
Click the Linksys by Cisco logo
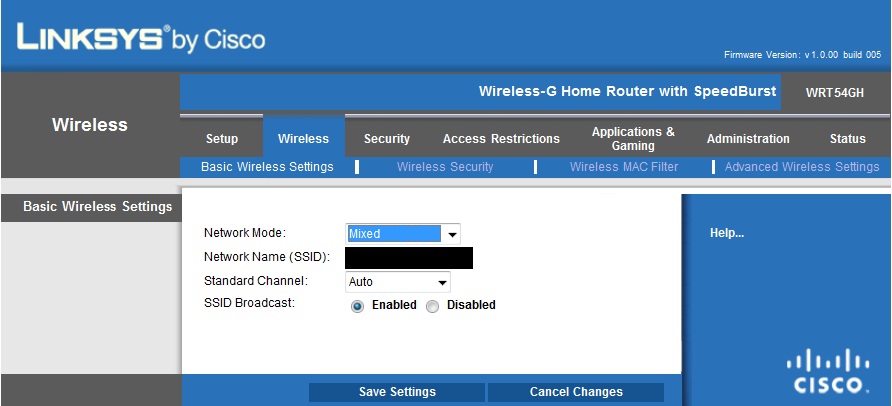(141, 38)
